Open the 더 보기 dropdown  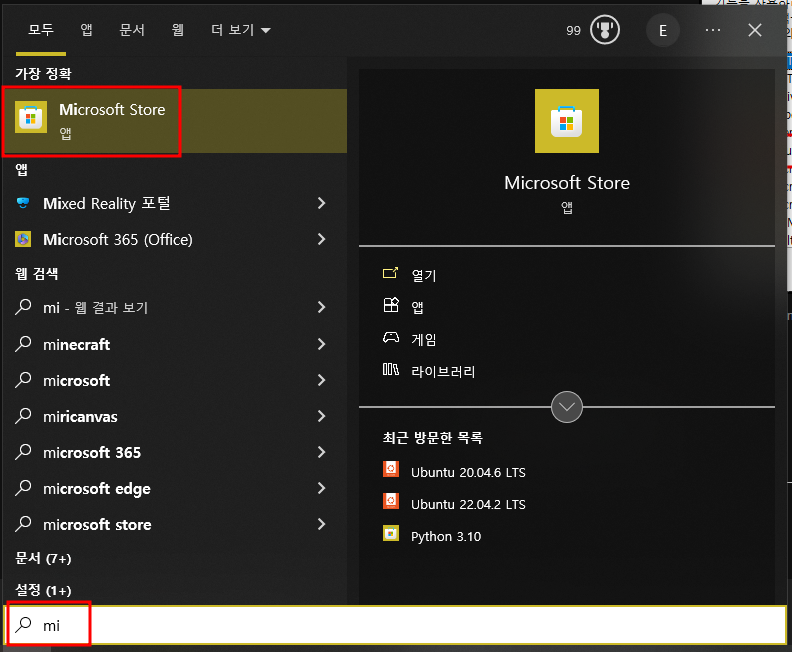pos(240,30)
